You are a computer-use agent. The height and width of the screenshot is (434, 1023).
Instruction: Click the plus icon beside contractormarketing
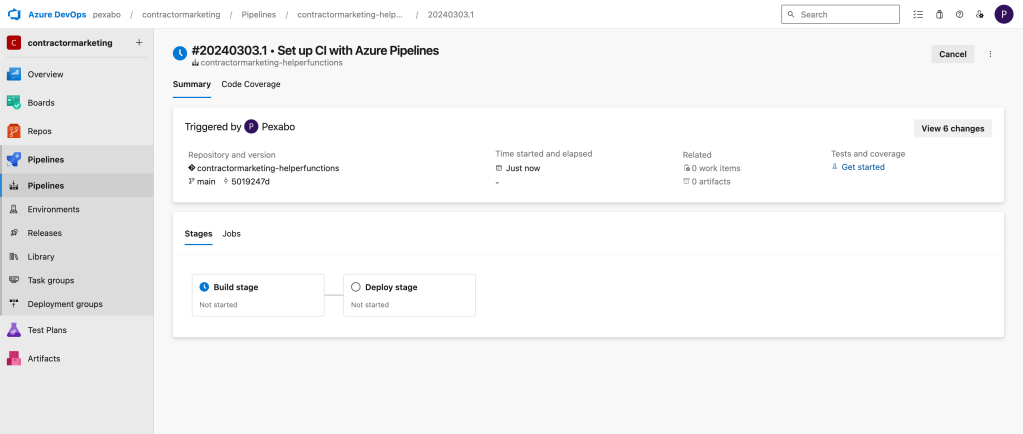point(138,42)
